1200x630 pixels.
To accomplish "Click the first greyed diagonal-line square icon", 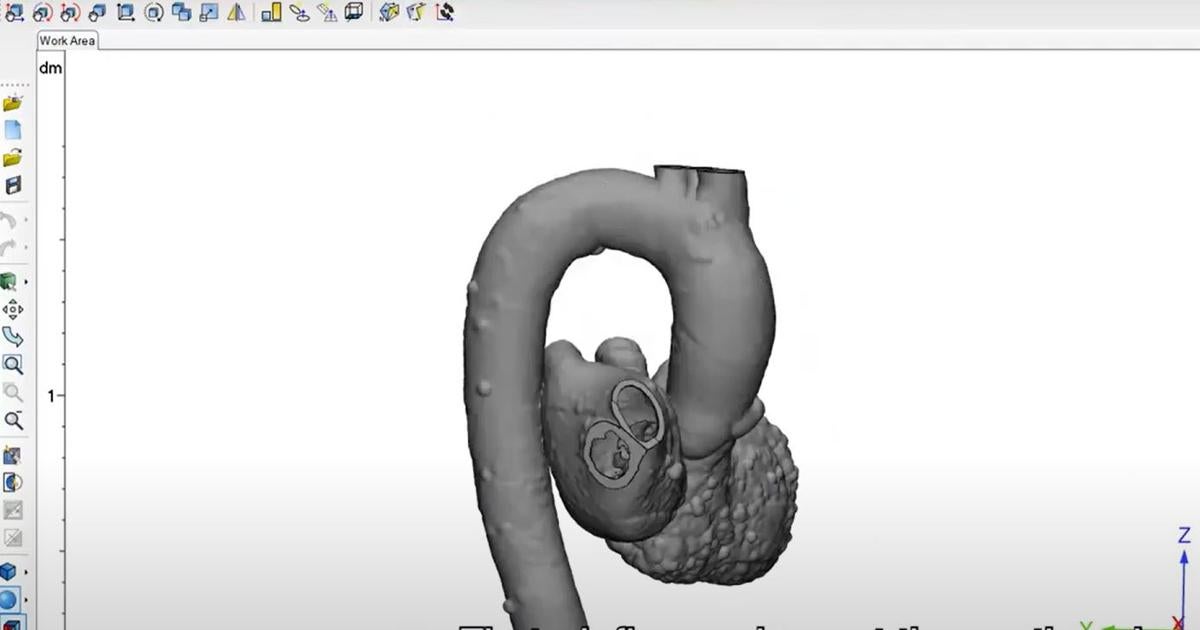I will click(12, 510).
